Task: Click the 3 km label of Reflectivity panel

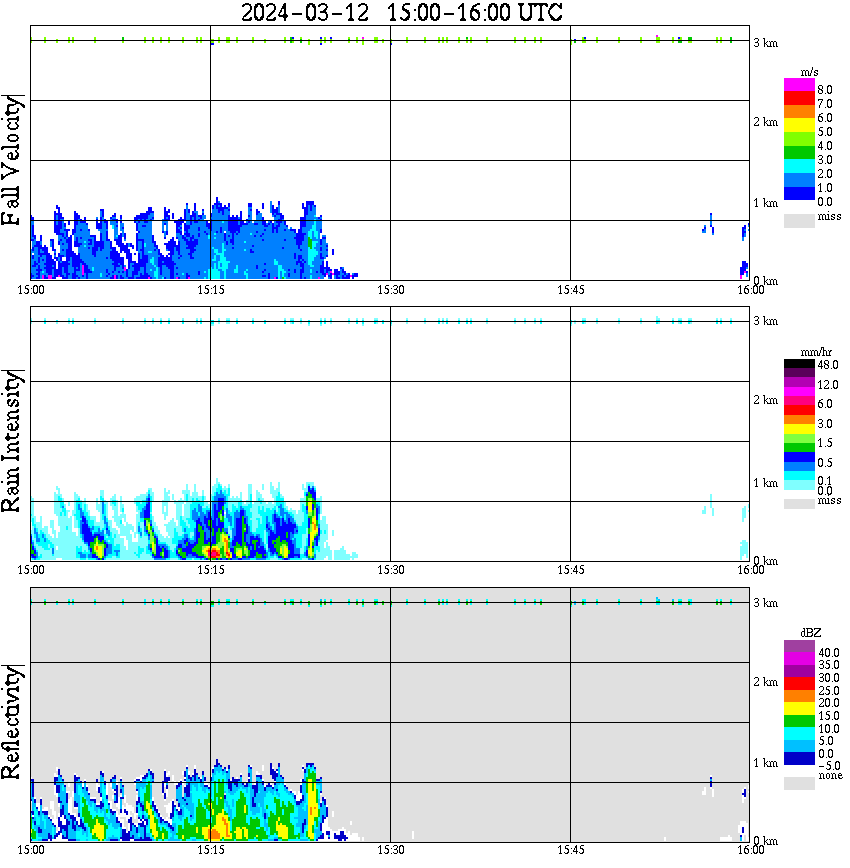Action: pyautogui.click(x=766, y=603)
